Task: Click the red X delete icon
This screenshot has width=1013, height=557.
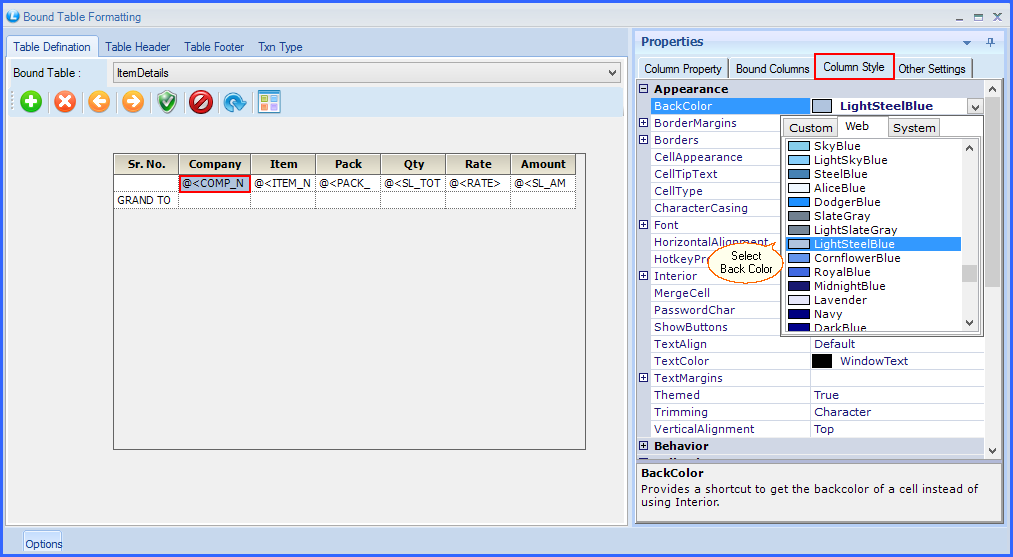Action: point(65,102)
